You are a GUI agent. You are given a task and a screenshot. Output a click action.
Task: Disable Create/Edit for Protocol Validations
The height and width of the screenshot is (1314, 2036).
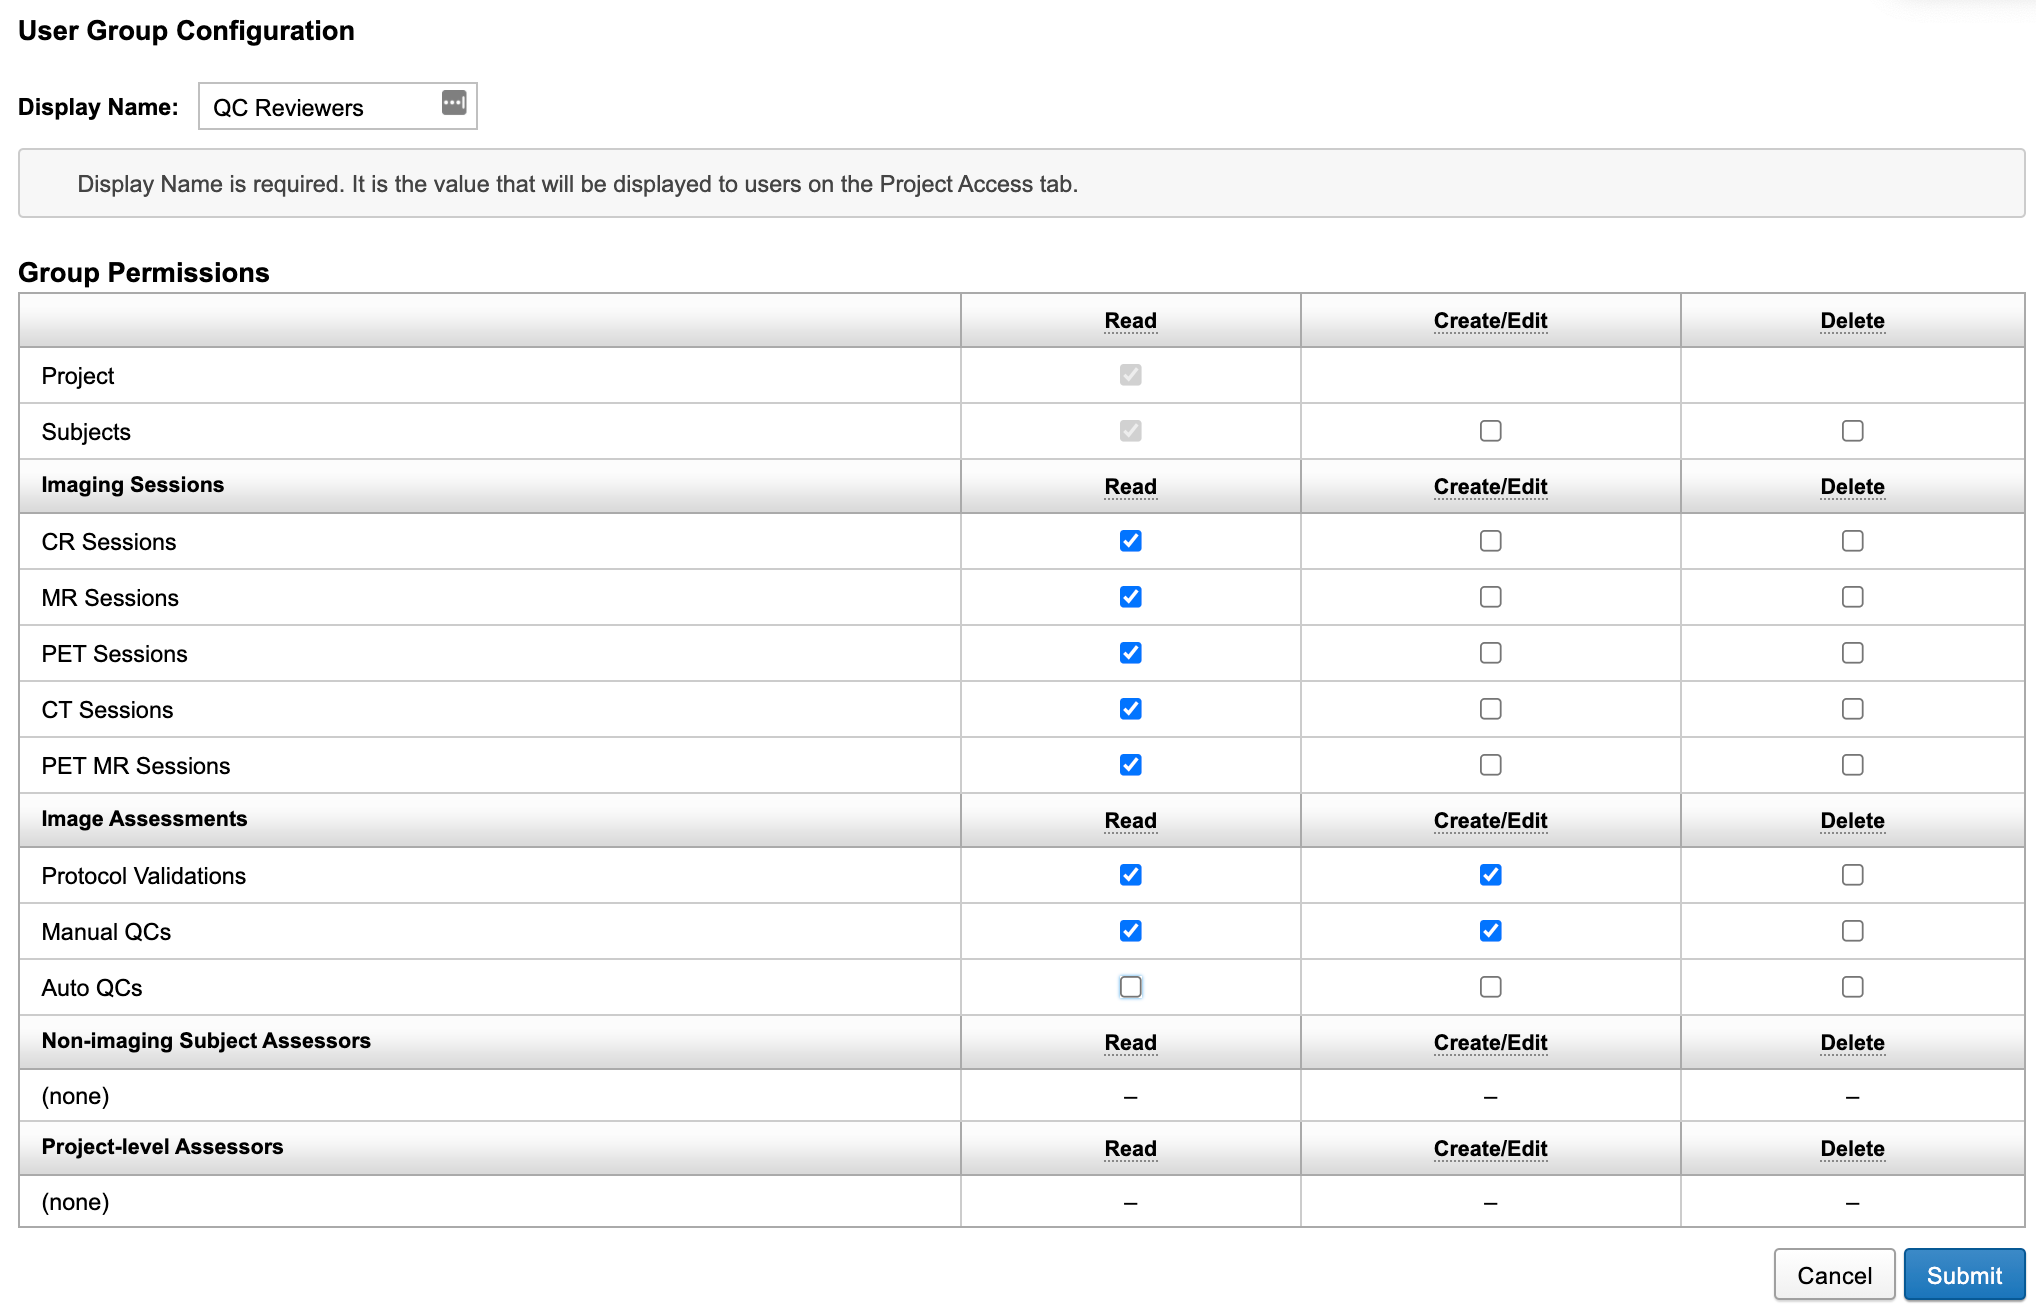[x=1490, y=875]
